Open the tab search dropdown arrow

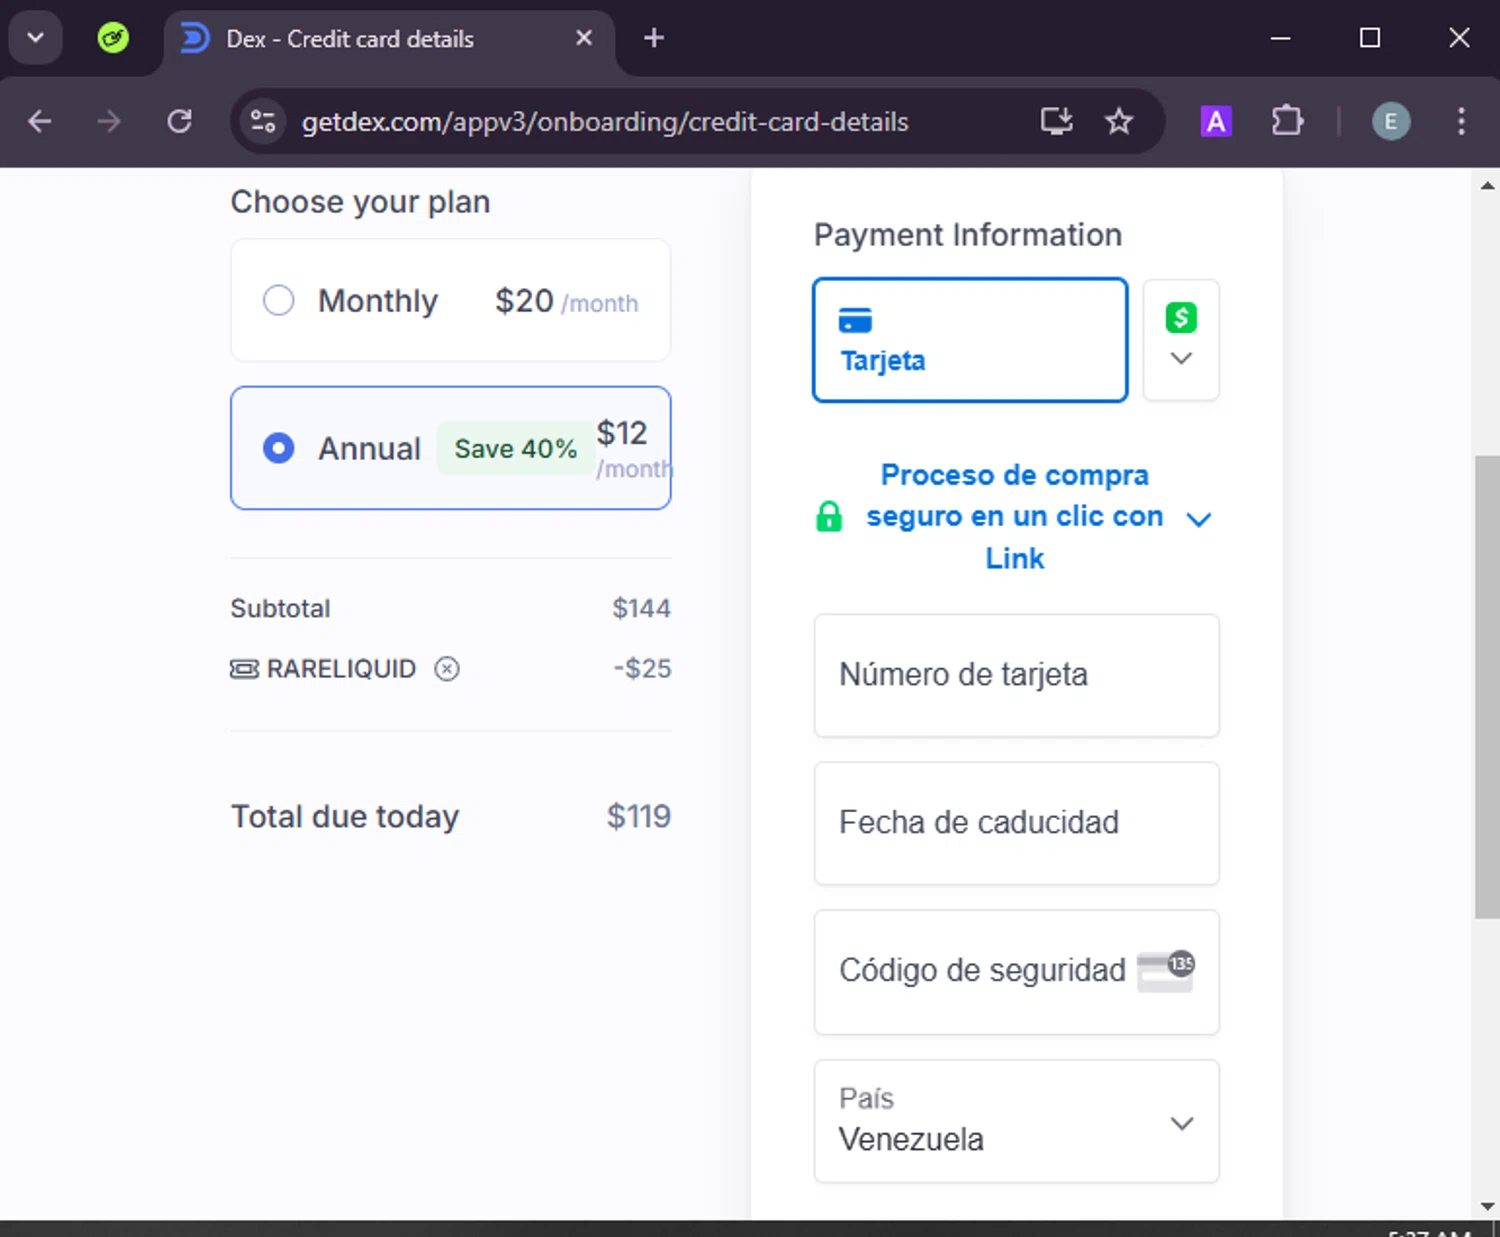[x=35, y=38]
